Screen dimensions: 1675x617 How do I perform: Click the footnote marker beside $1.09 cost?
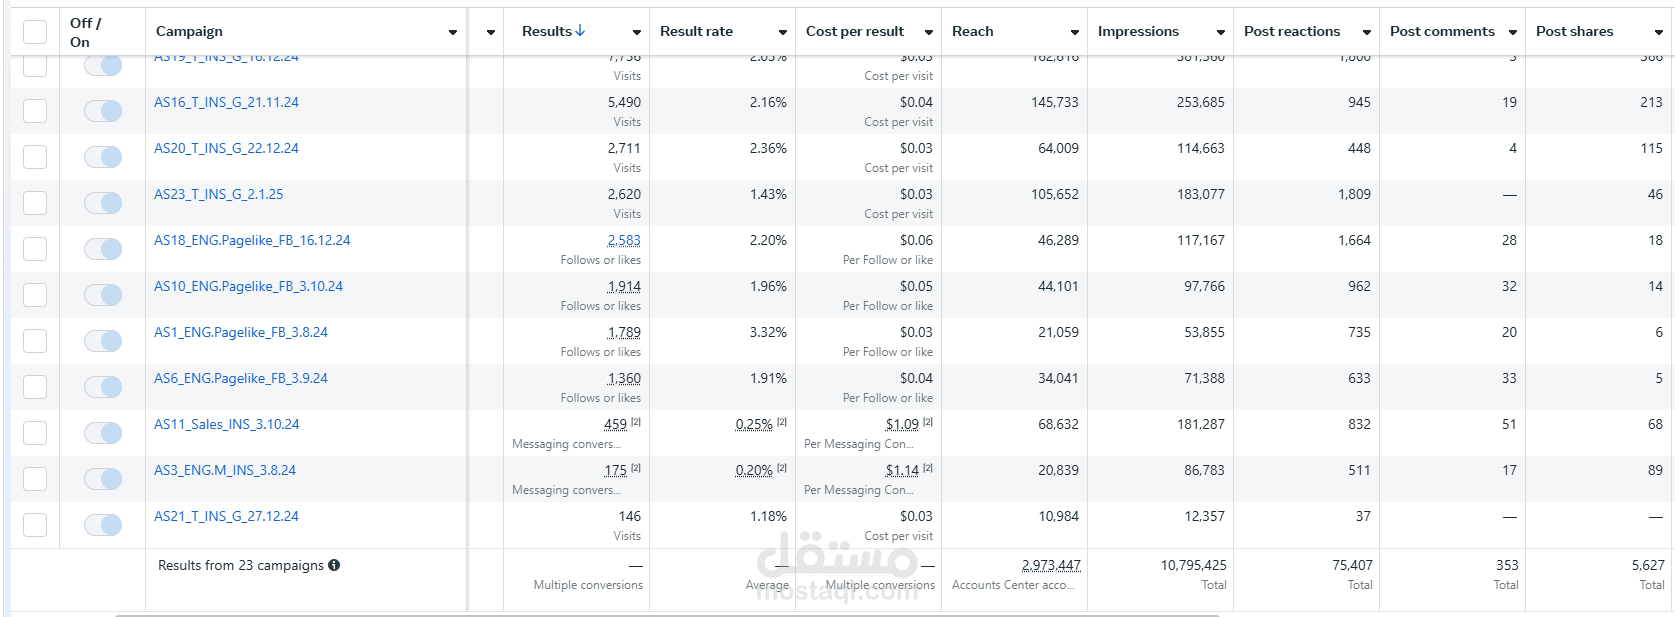pyautogui.click(x=928, y=422)
